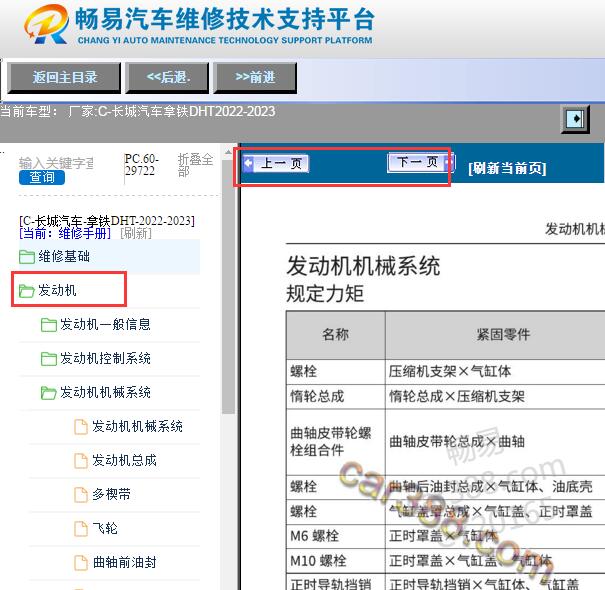Viewport: 605px width, 590px height.
Task: Click the C-长城汽车-拿铁DHT-2022-2023 title
Action: (x=107, y=221)
